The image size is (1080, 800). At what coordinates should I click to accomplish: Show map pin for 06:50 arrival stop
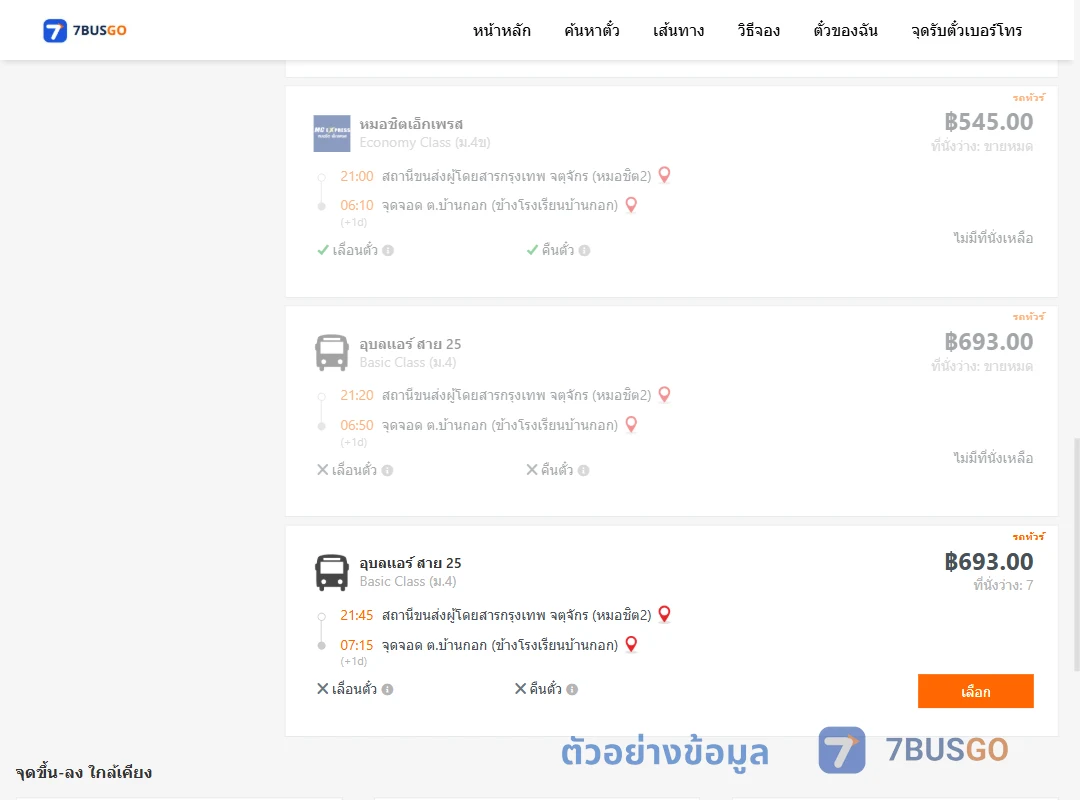pos(631,424)
